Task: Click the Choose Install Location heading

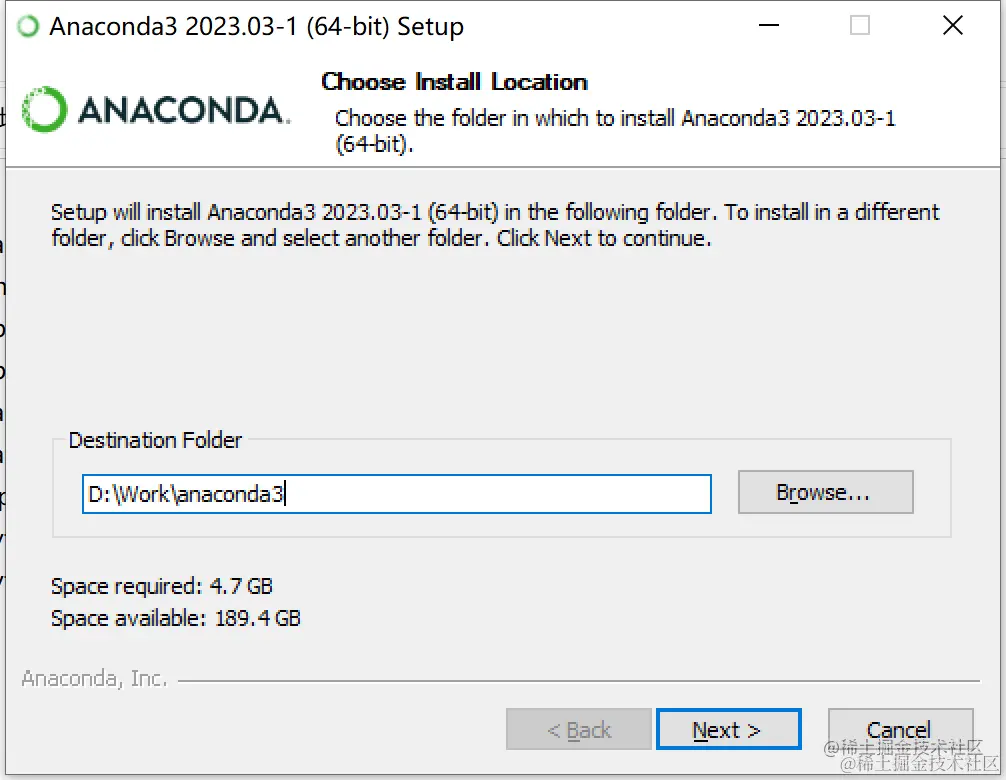Action: pos(453,82)
